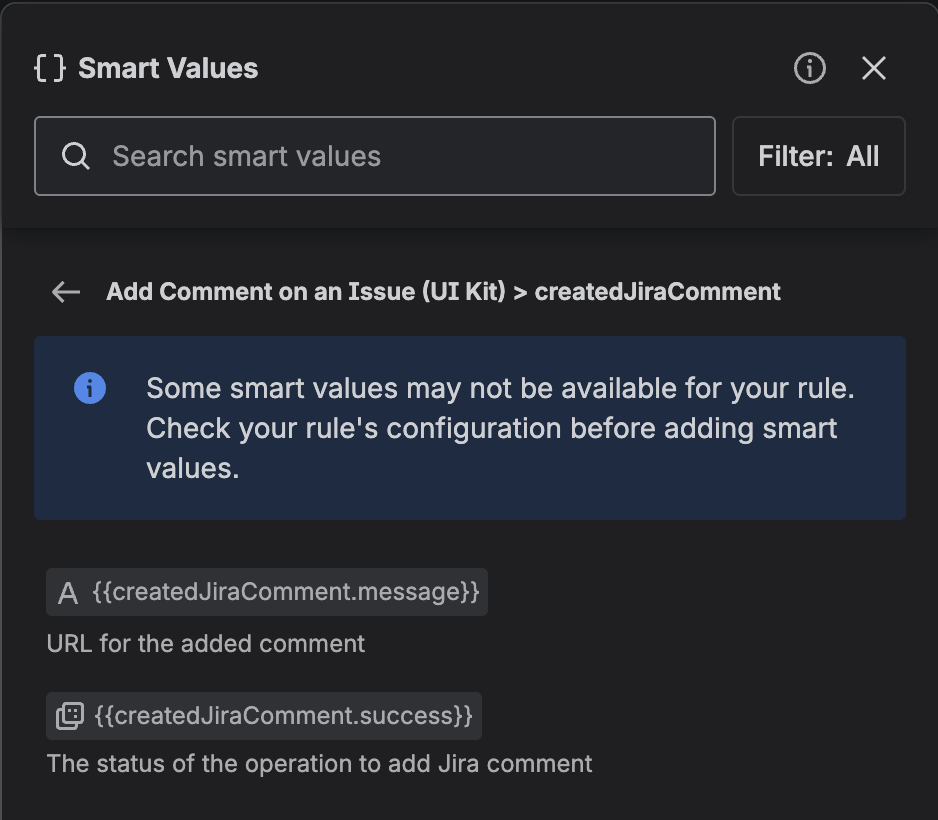This screenshot has width=938, height=820.
Task: Expand the createdJiraComment breadcrumb entry
Action: pos(657,291)
